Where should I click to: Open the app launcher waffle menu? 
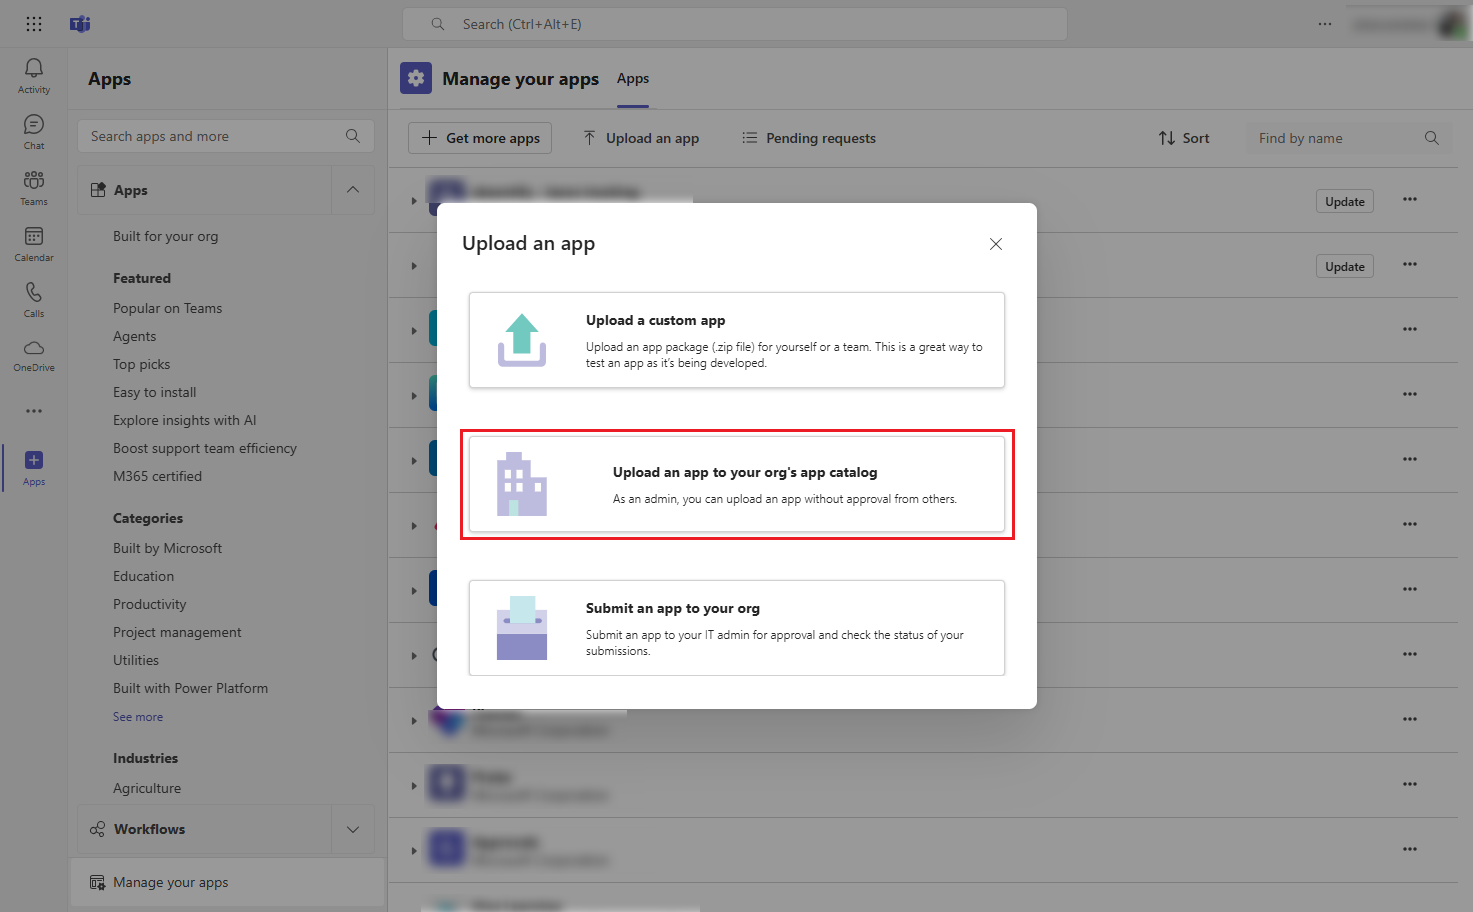33,23
